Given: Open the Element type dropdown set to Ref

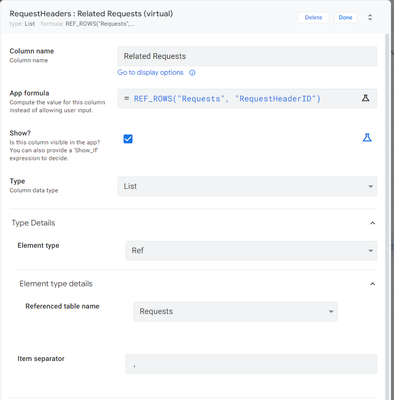Looking at the screenshot, I should coord(251,250).
